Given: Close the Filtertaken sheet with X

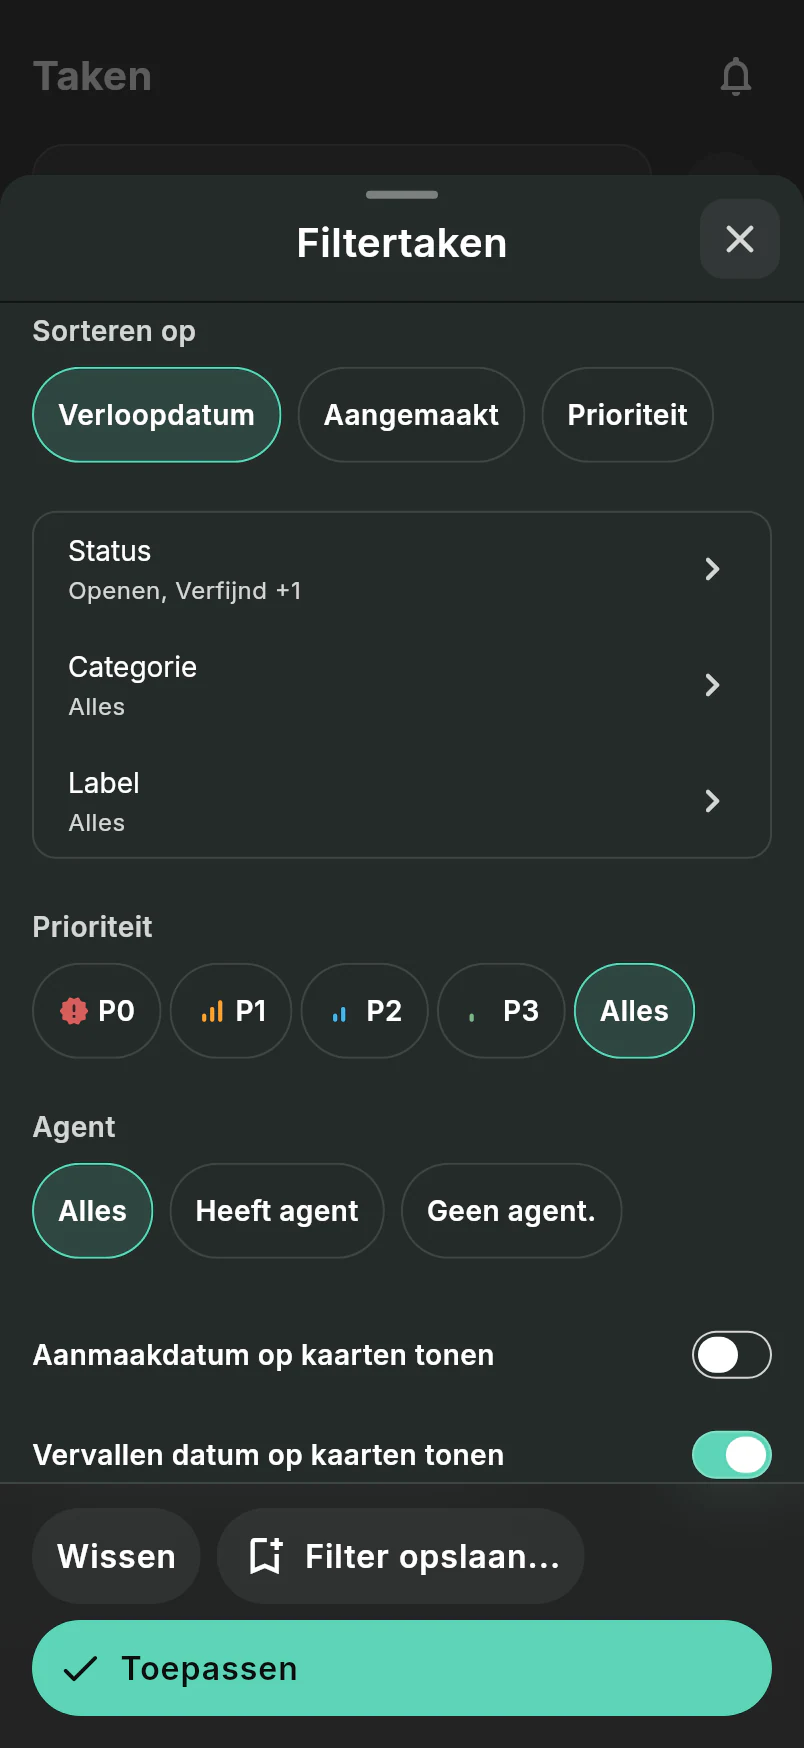Looking at the screenshot, I should coord(740,239).
